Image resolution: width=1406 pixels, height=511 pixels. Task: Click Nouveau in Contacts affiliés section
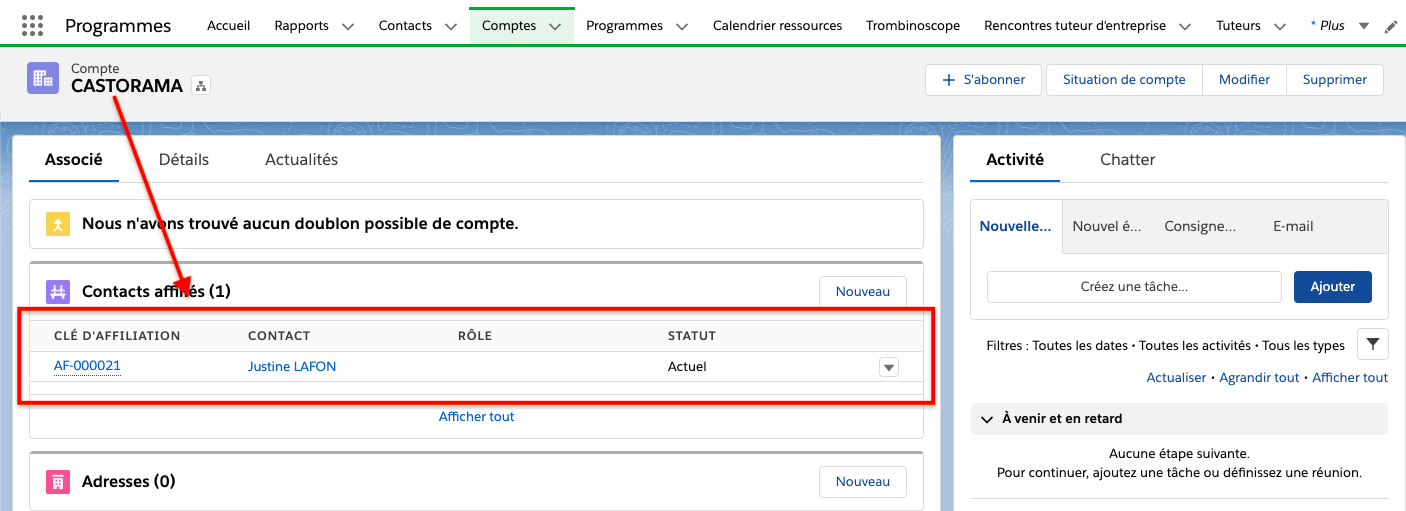click(862, 291)
